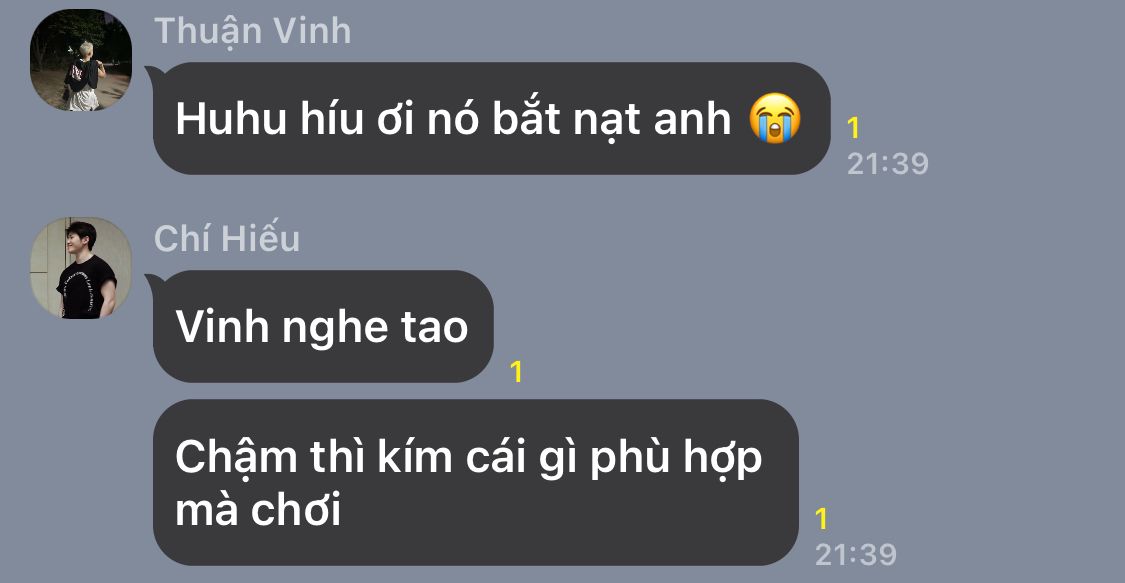Click the sender name Thuận Vinh
1125x583 pixels.
[x=253, y=32]
